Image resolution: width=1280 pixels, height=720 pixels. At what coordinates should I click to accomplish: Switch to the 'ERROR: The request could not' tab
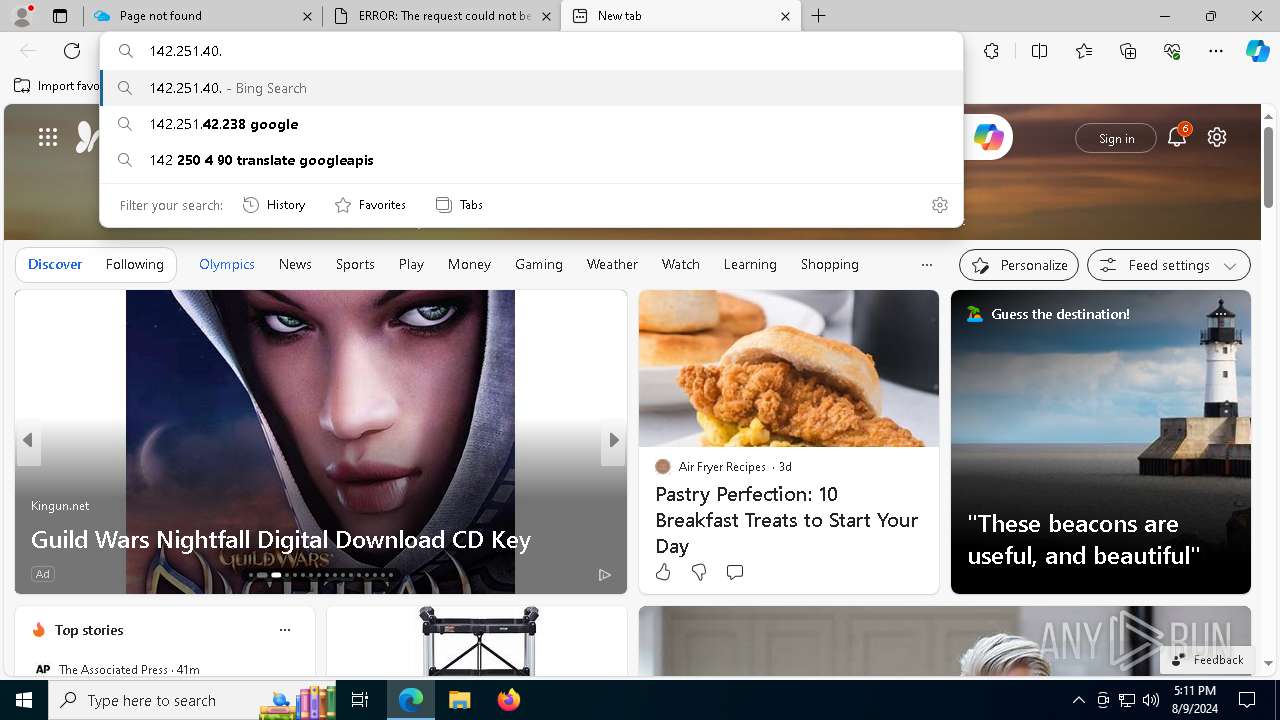tap(442, 16)
